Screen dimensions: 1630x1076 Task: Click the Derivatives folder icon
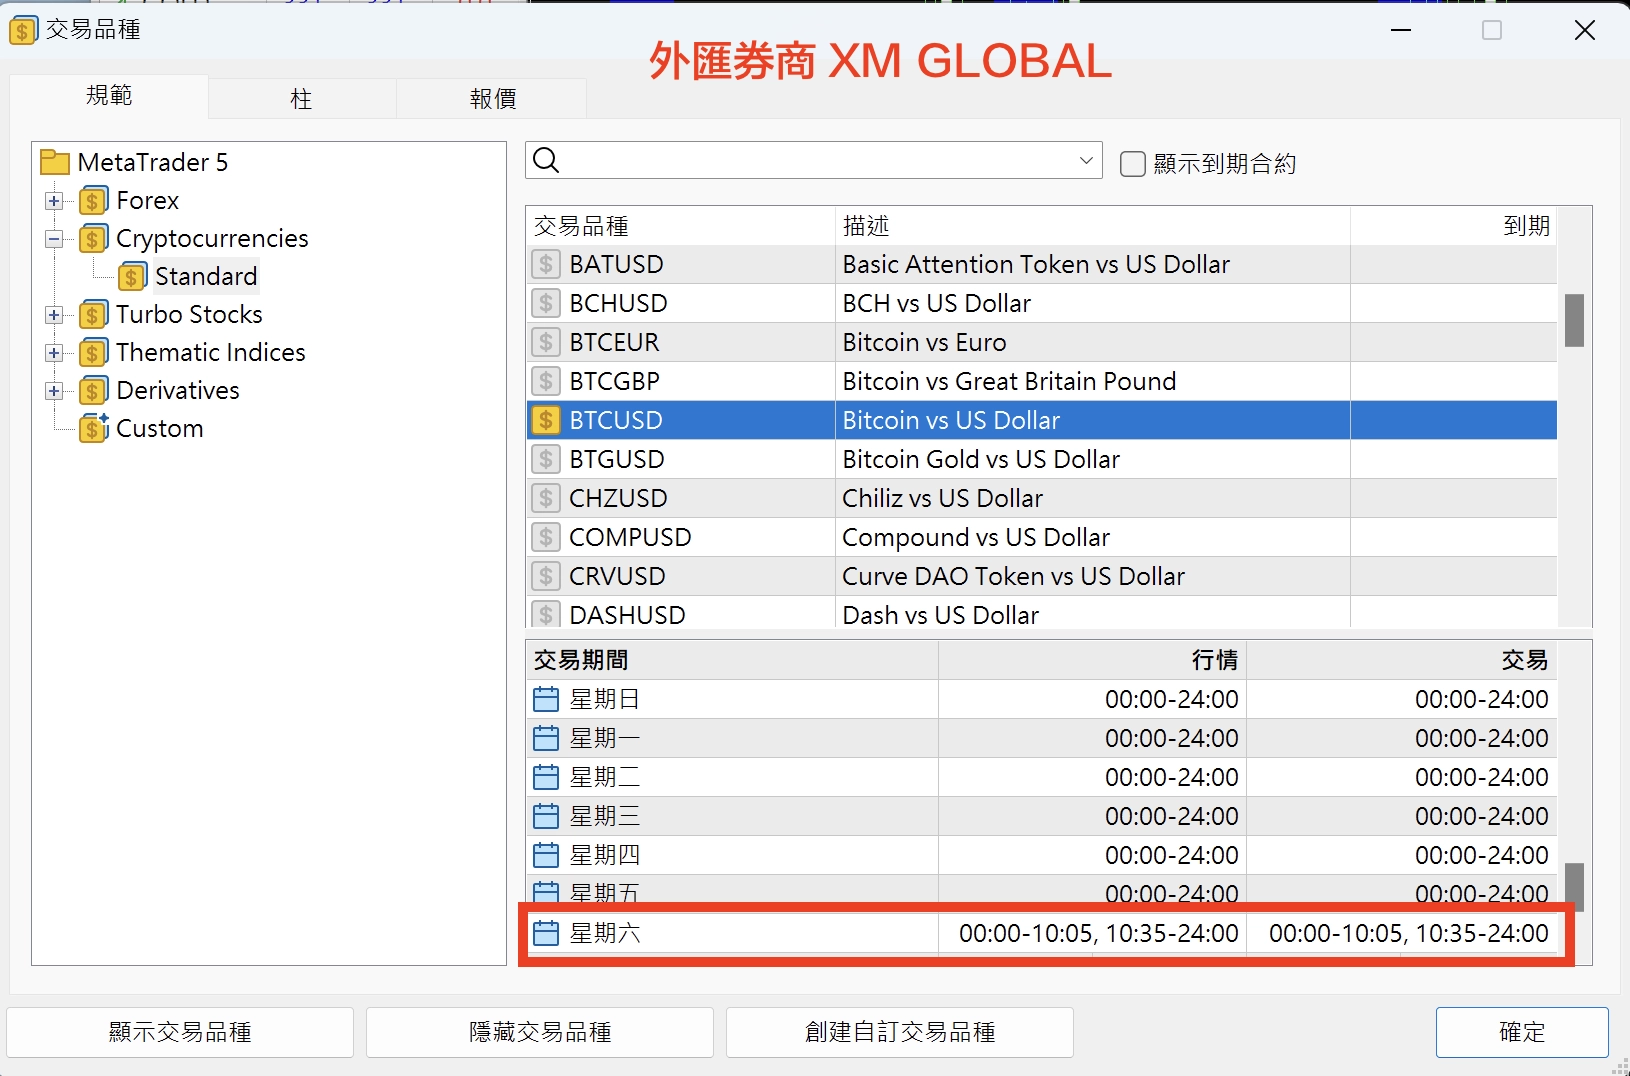click(x=93, y=391)
